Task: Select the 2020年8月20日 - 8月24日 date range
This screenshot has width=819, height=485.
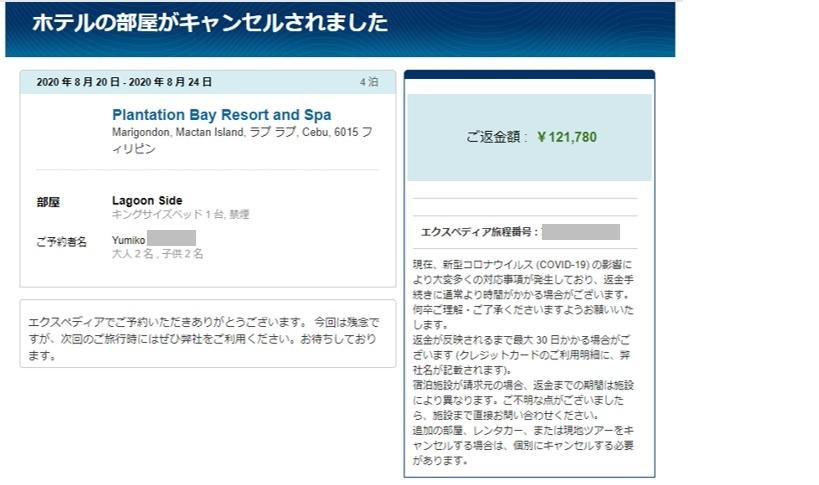Action: click(124, 82)
